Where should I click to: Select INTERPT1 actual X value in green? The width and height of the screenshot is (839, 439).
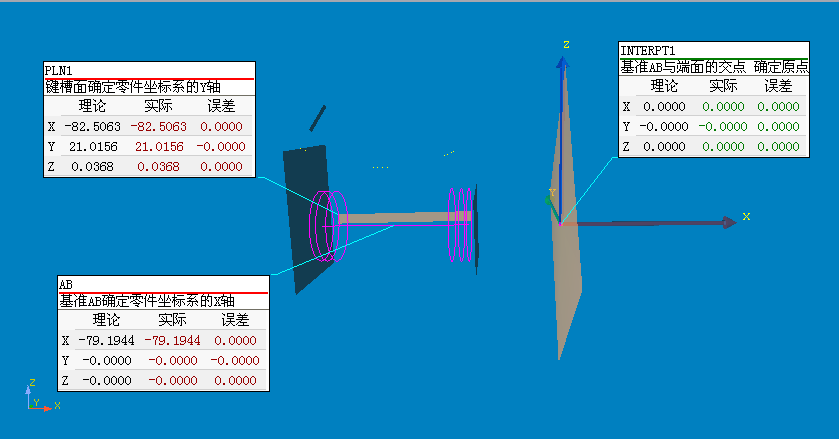[x=723, y=107]
